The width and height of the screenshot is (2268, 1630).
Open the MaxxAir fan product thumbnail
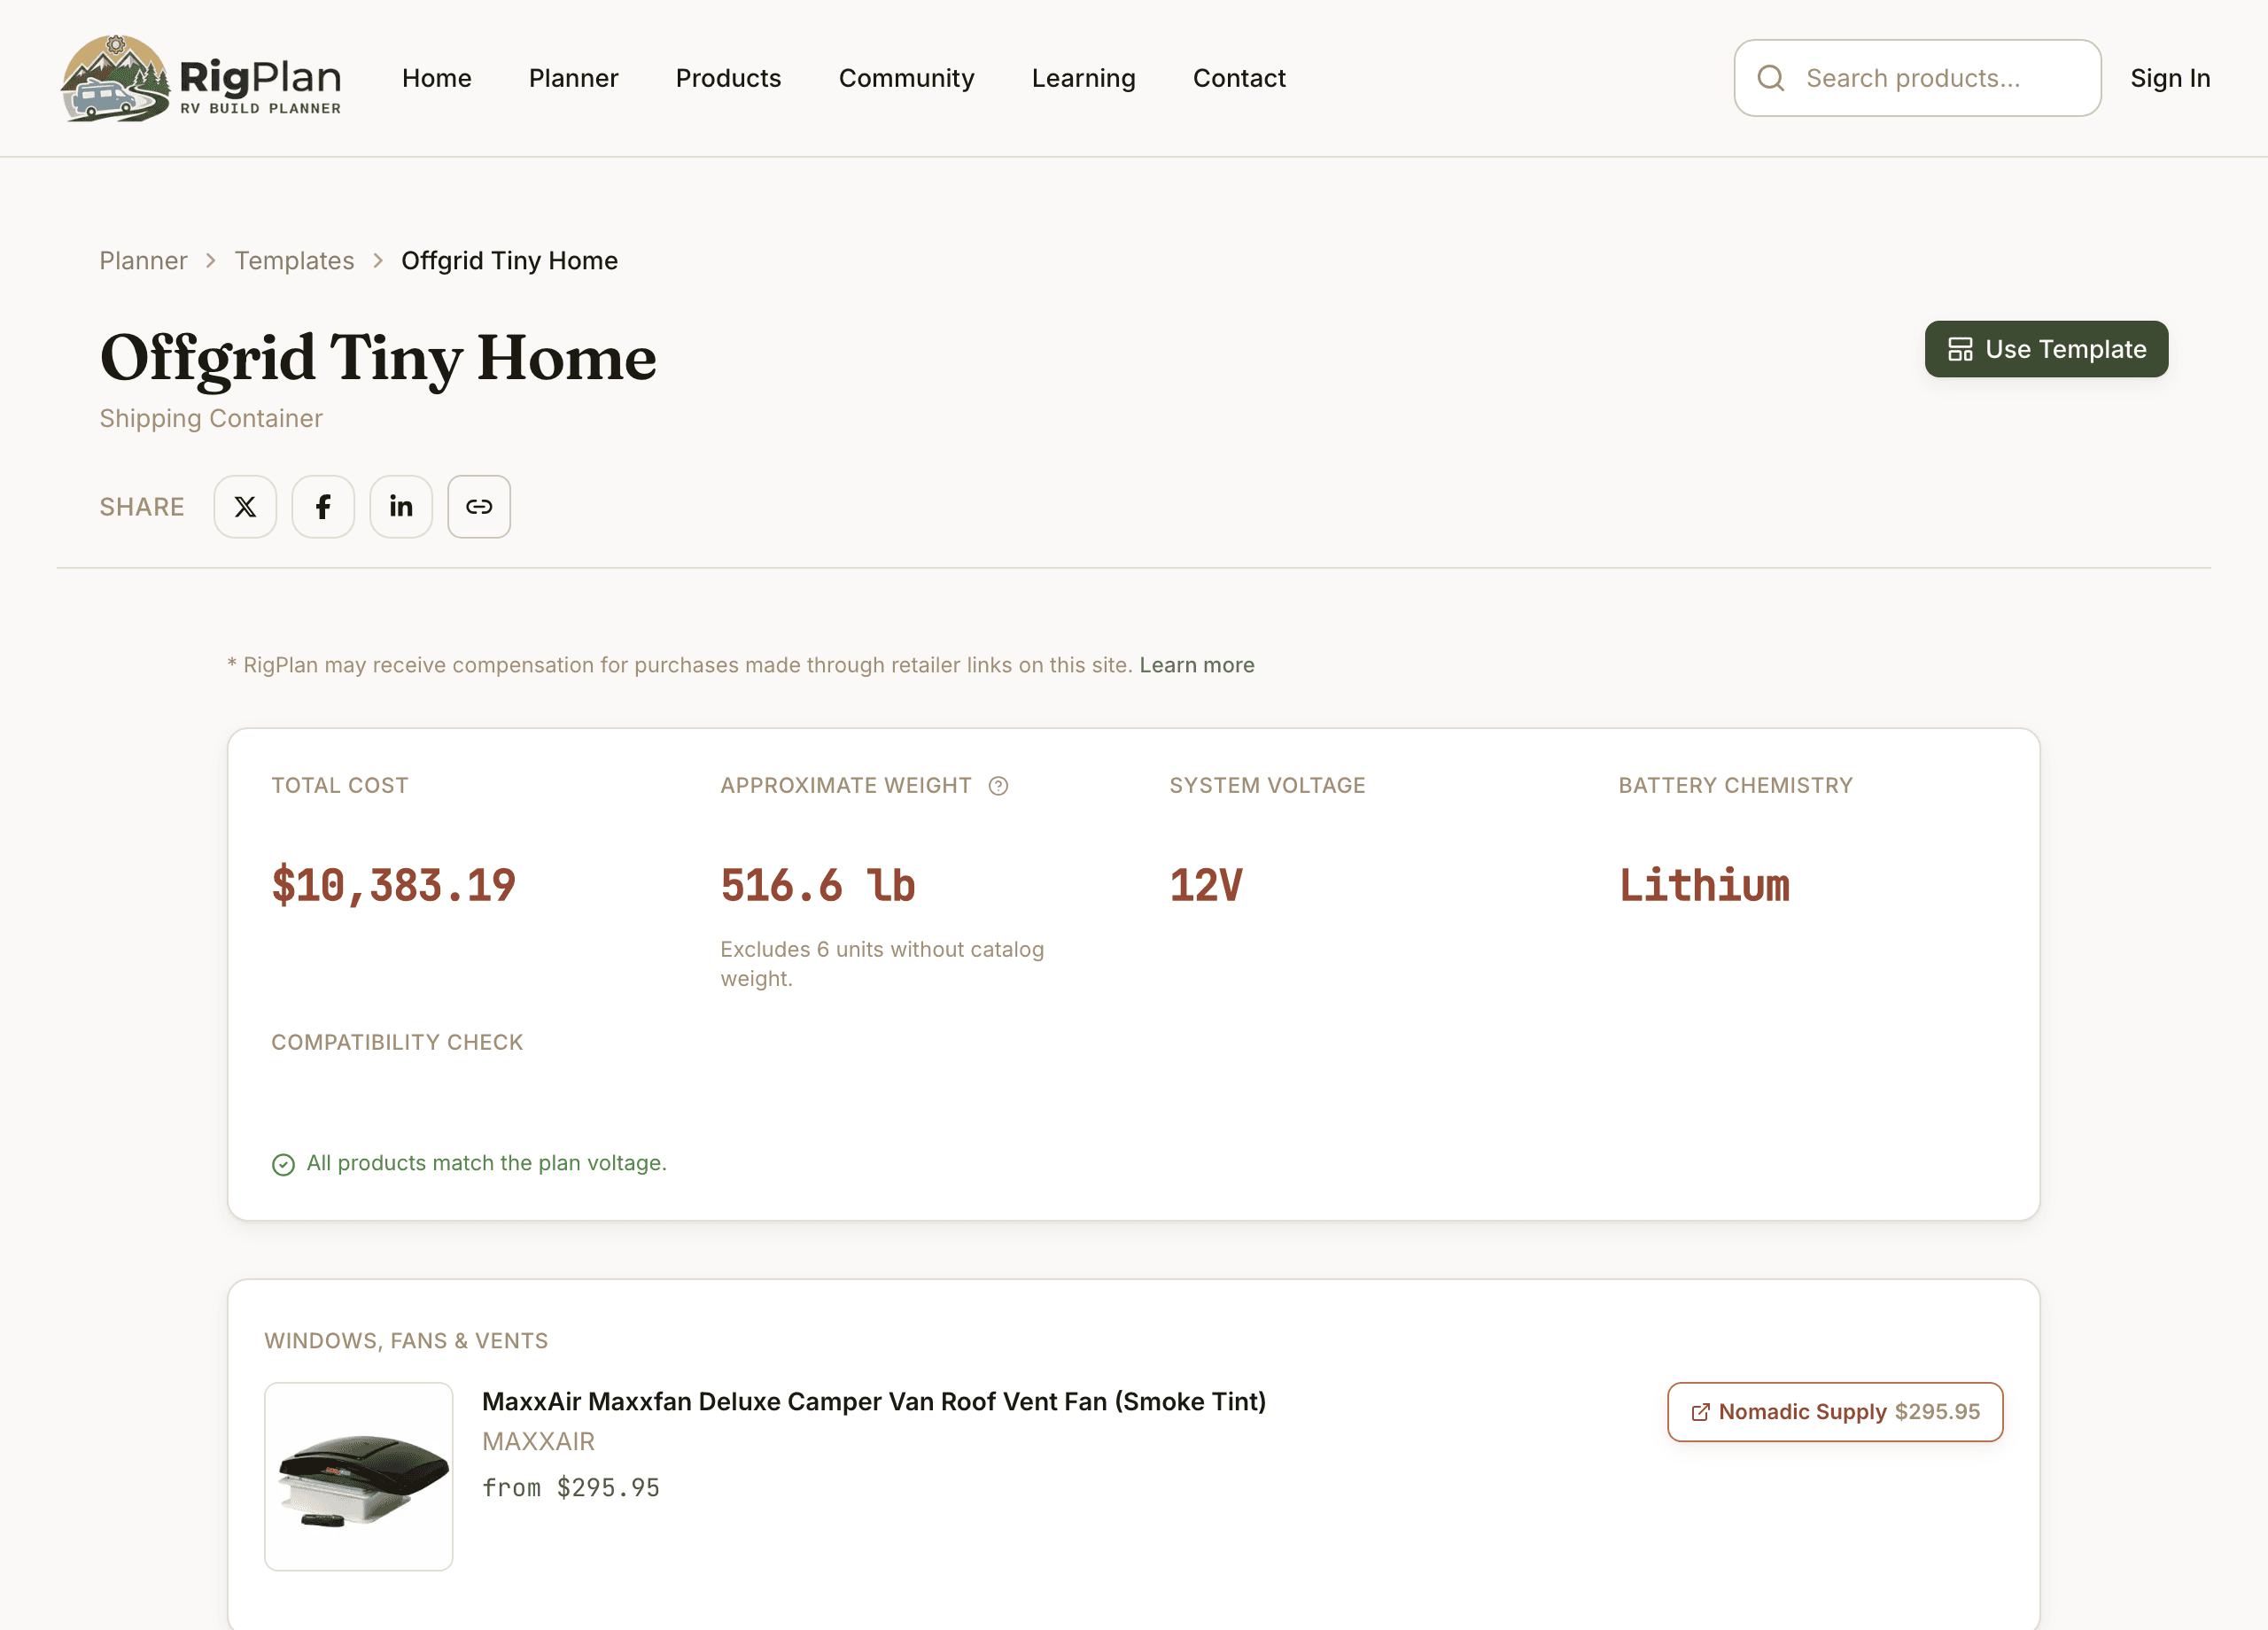click(x=359, y=1477)
